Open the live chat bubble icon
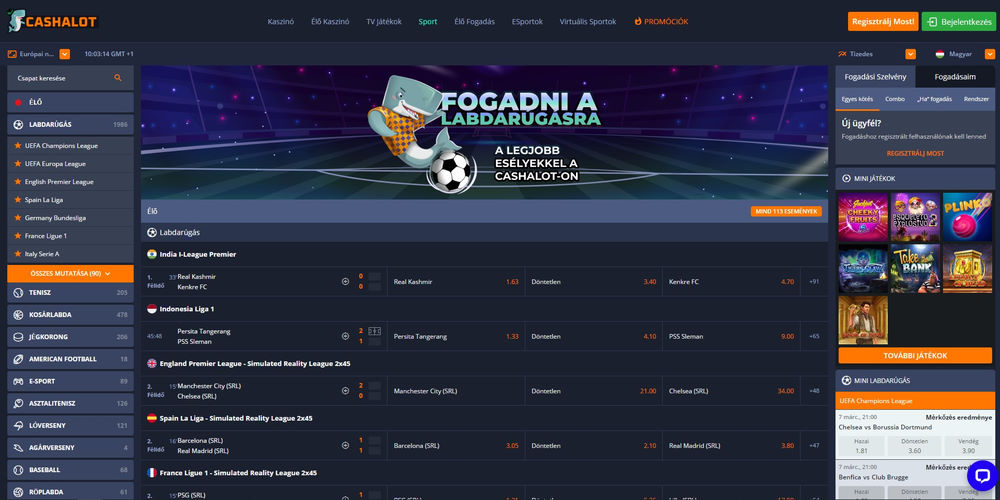 (982, 475)
